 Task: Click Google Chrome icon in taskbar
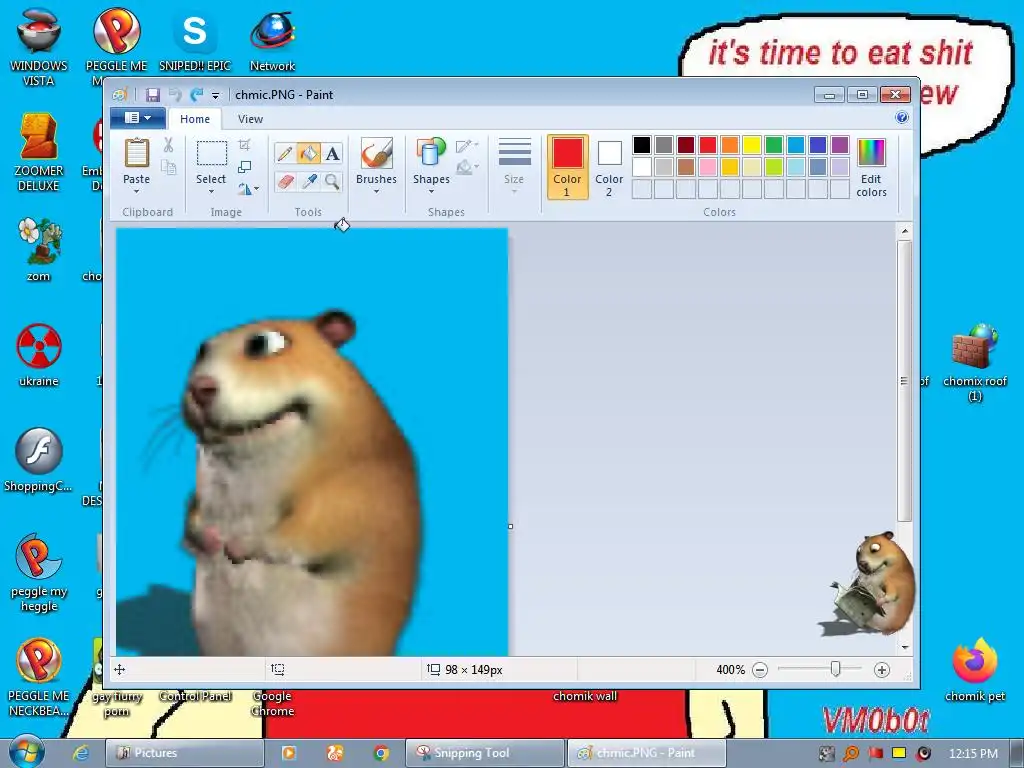(x=381, y=753)
